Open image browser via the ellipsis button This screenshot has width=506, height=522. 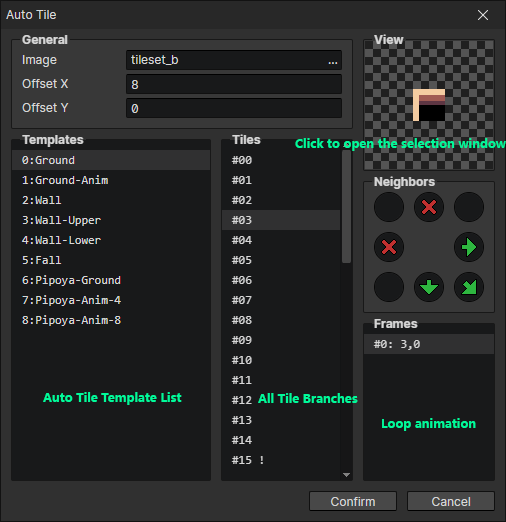pyautogui.click(x=333, y=60)
